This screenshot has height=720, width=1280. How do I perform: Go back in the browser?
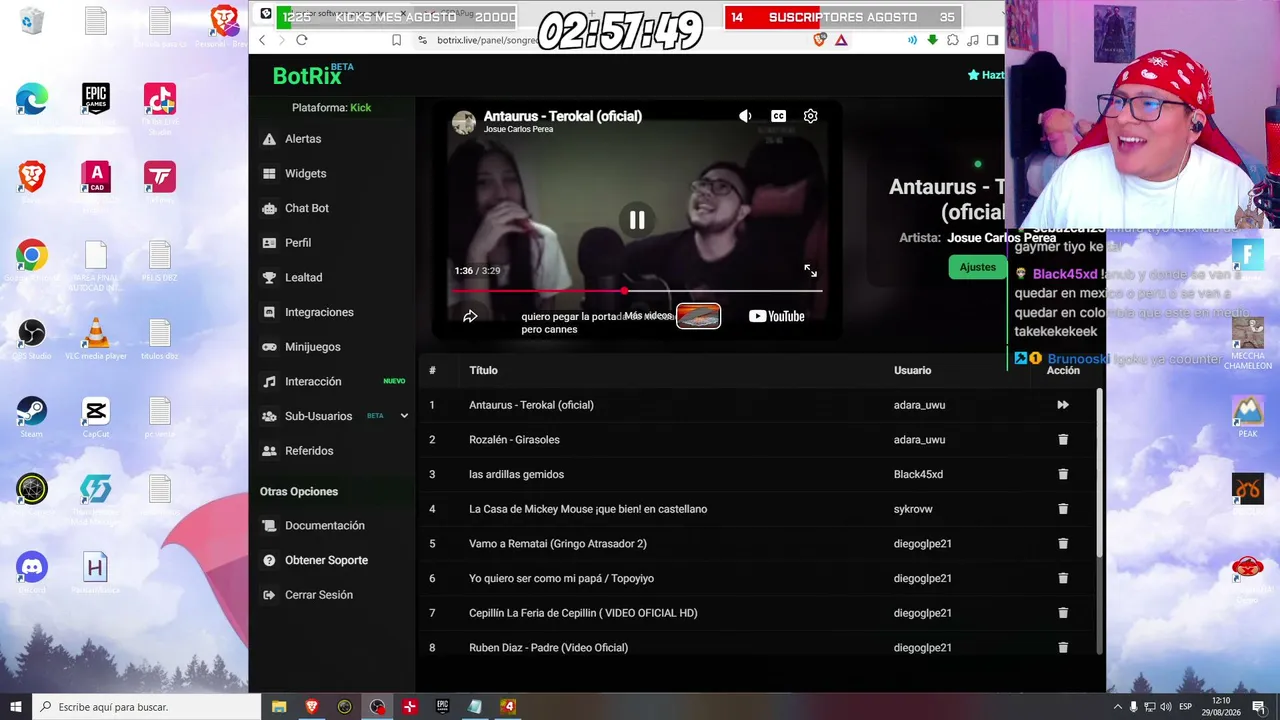(263, 40)
